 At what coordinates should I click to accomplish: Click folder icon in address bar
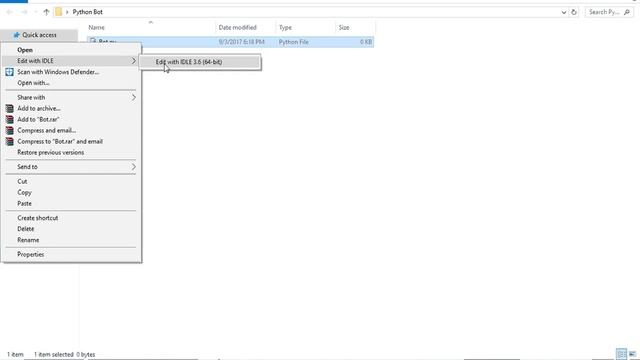59,12
